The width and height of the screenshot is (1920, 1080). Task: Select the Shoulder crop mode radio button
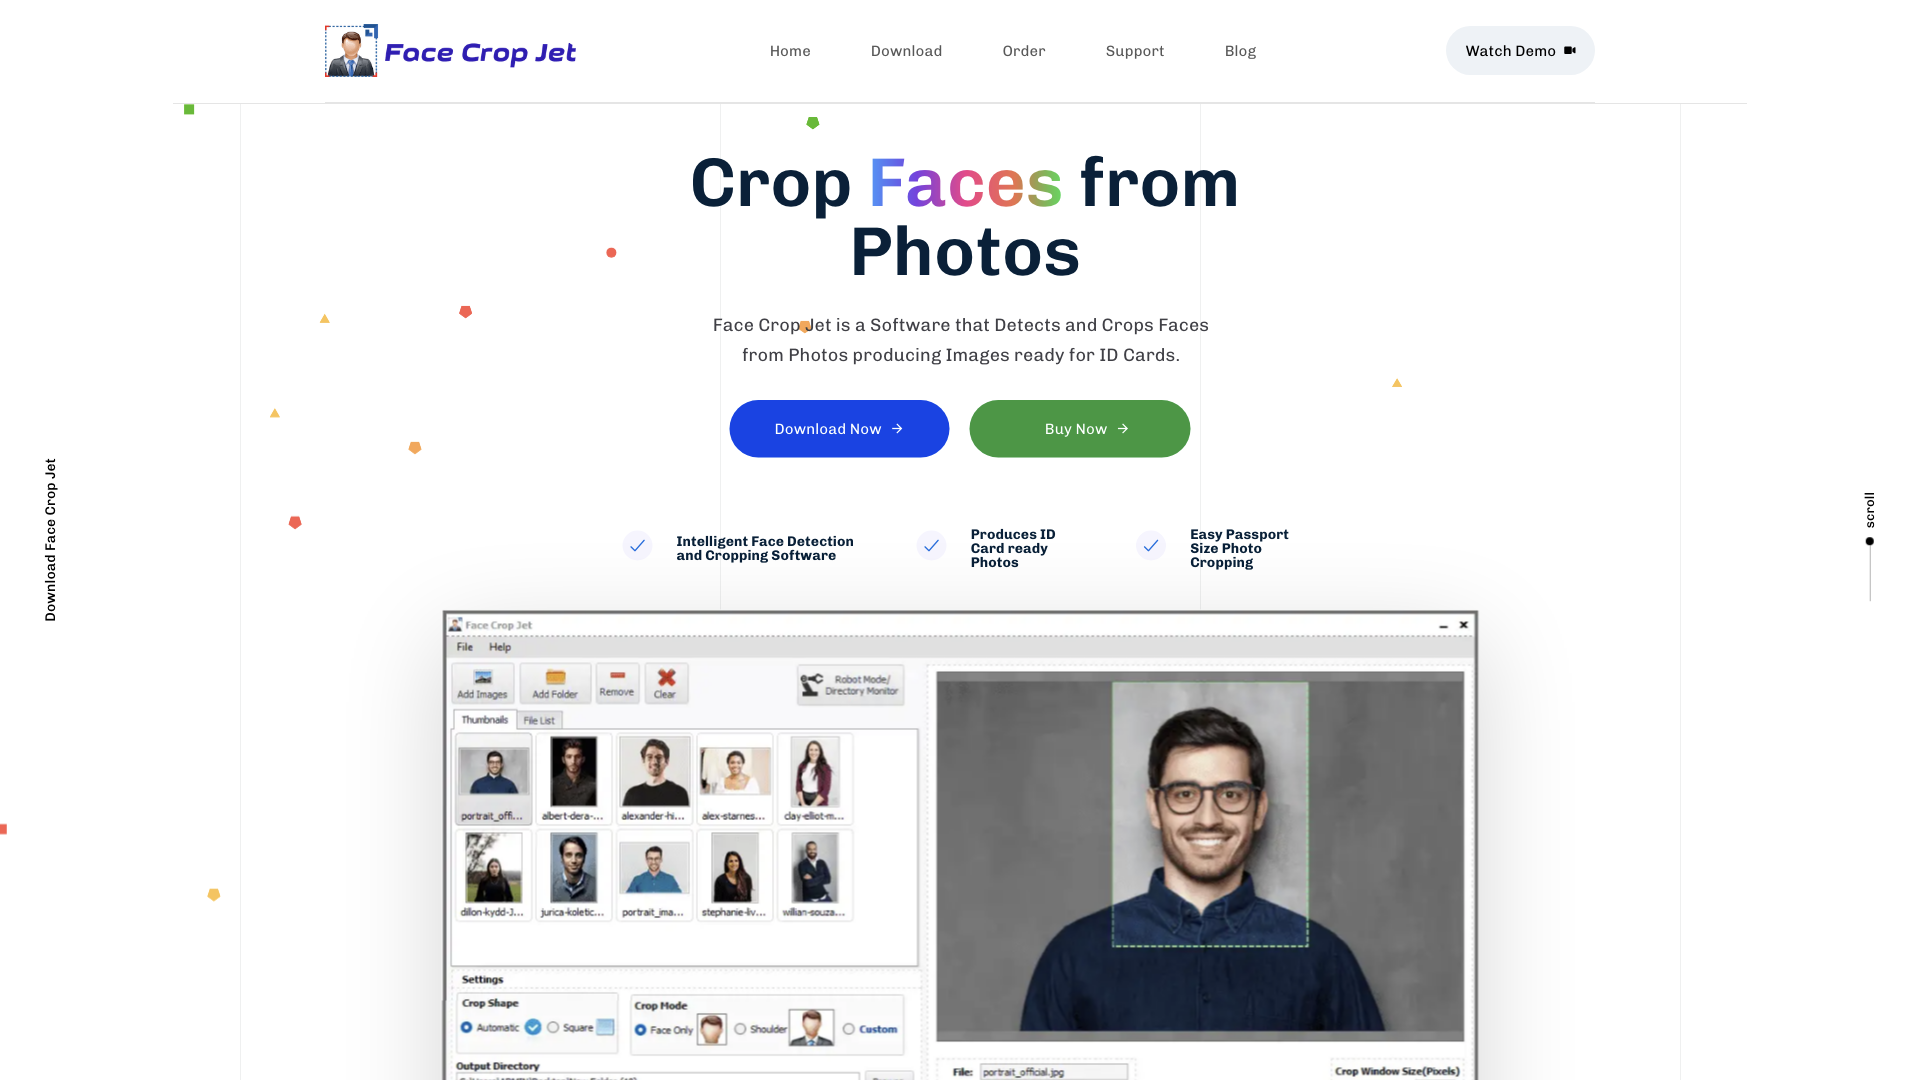pyautogui.click(x=740, y=1029)
